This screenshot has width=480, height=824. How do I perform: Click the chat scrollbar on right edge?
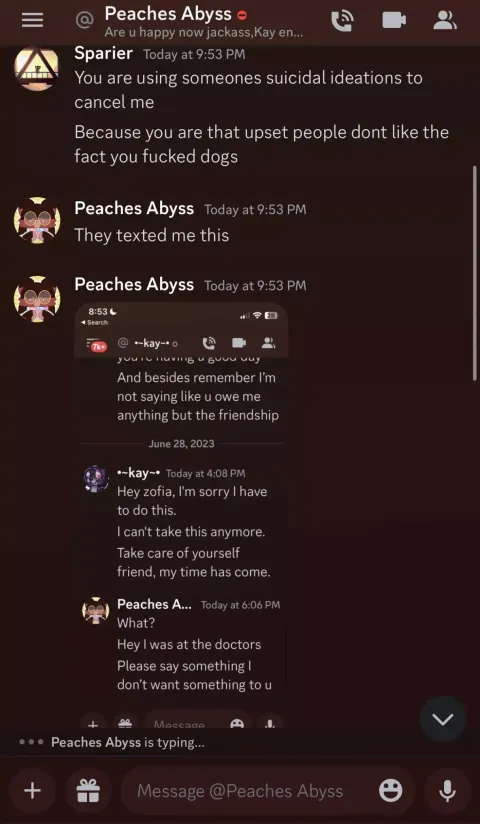[475, 273]
